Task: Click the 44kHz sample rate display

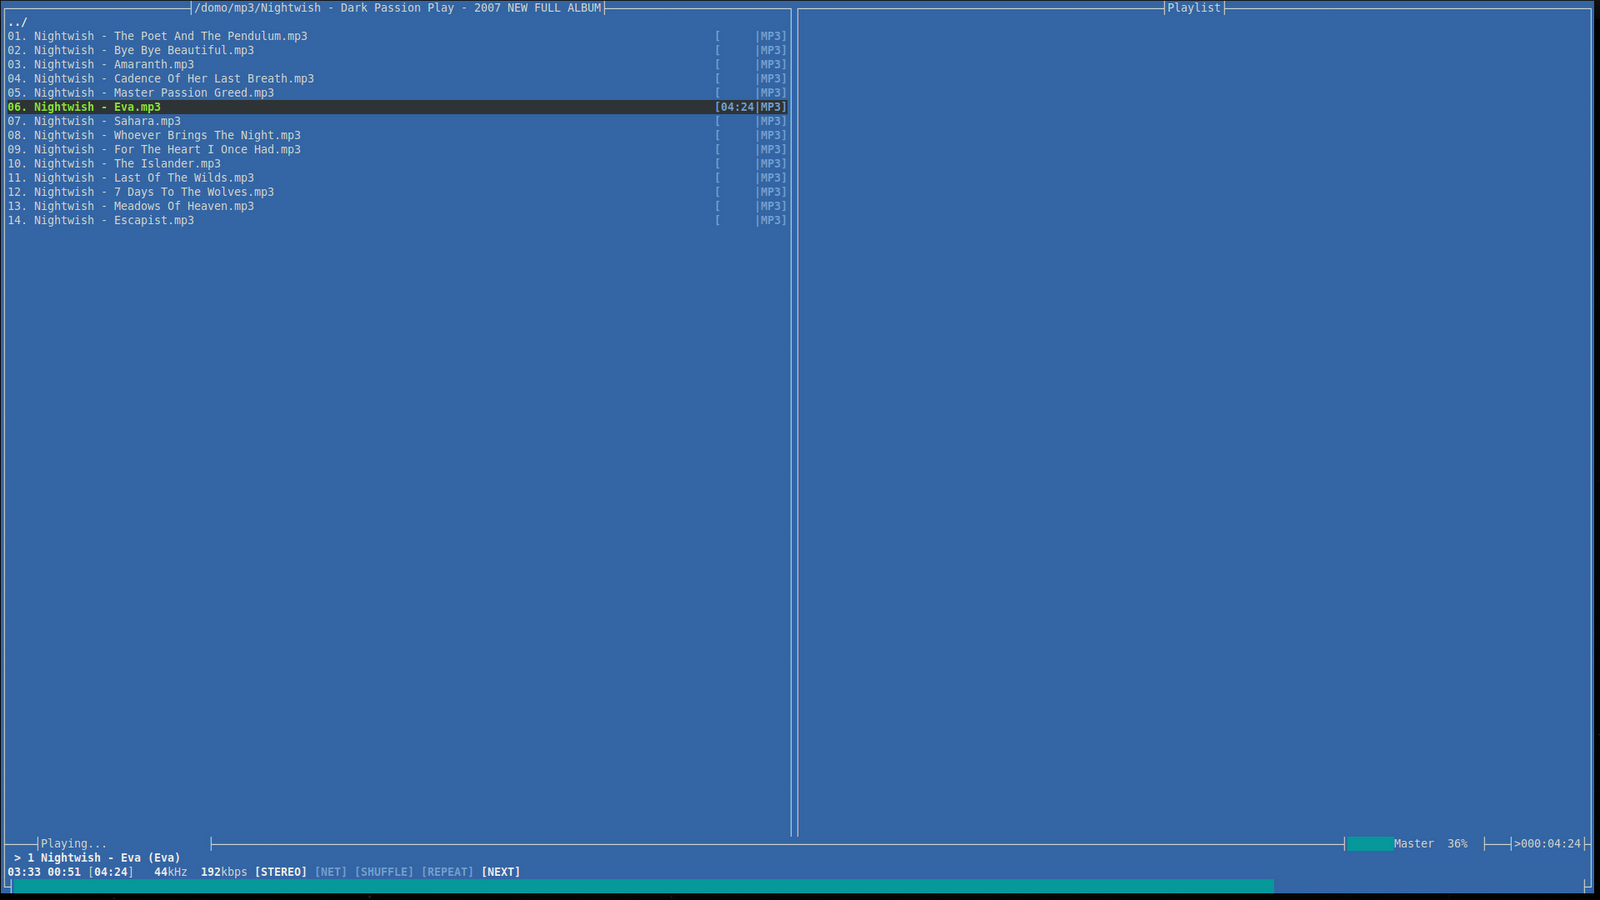Action: (171, 872)
